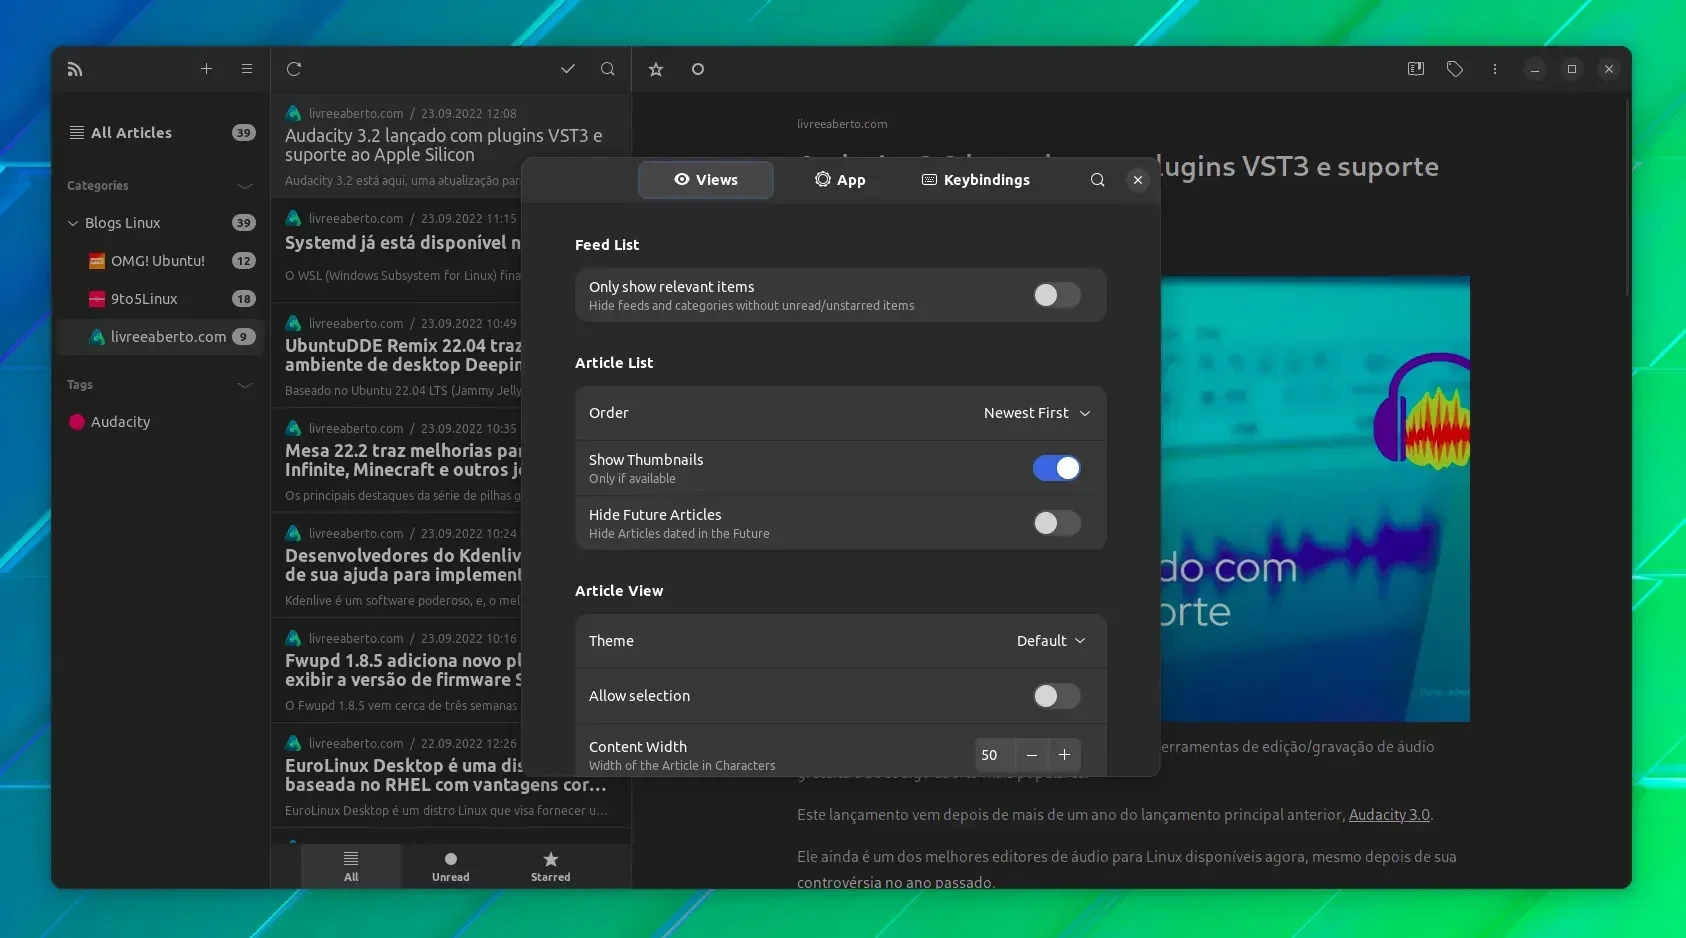This screenshot has height=938, width=1686.
Task: Toggle Only show relevant items switch
Action: click(1056, 295)
